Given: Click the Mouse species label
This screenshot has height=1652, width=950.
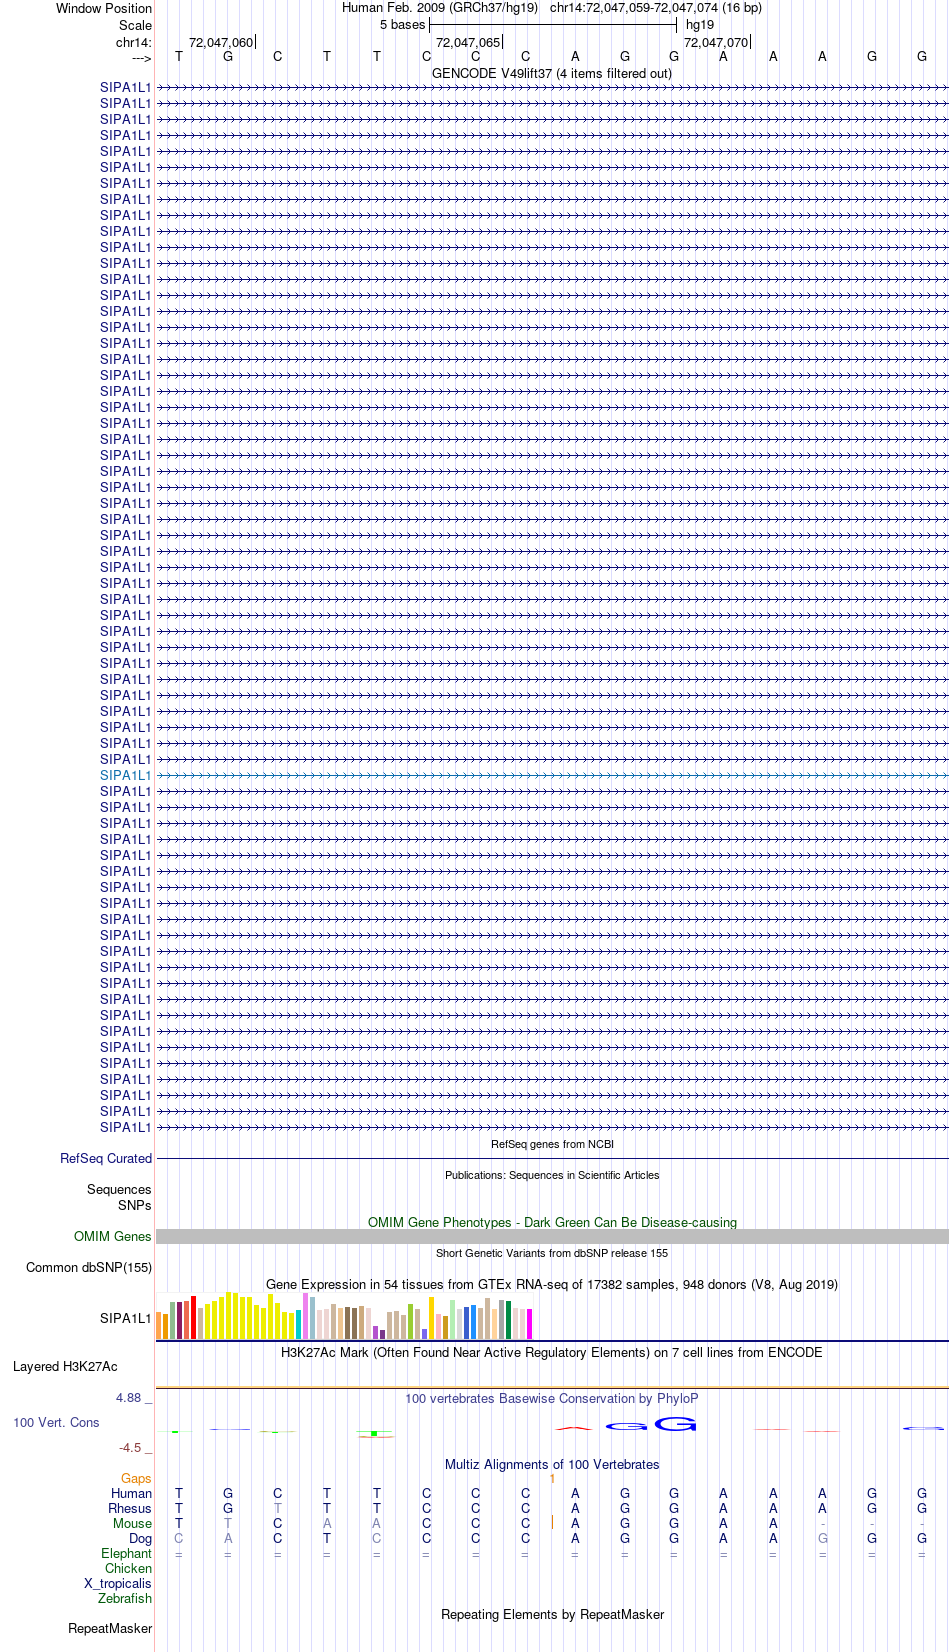Looking at the screenshot, I should tap(132, 1523).
